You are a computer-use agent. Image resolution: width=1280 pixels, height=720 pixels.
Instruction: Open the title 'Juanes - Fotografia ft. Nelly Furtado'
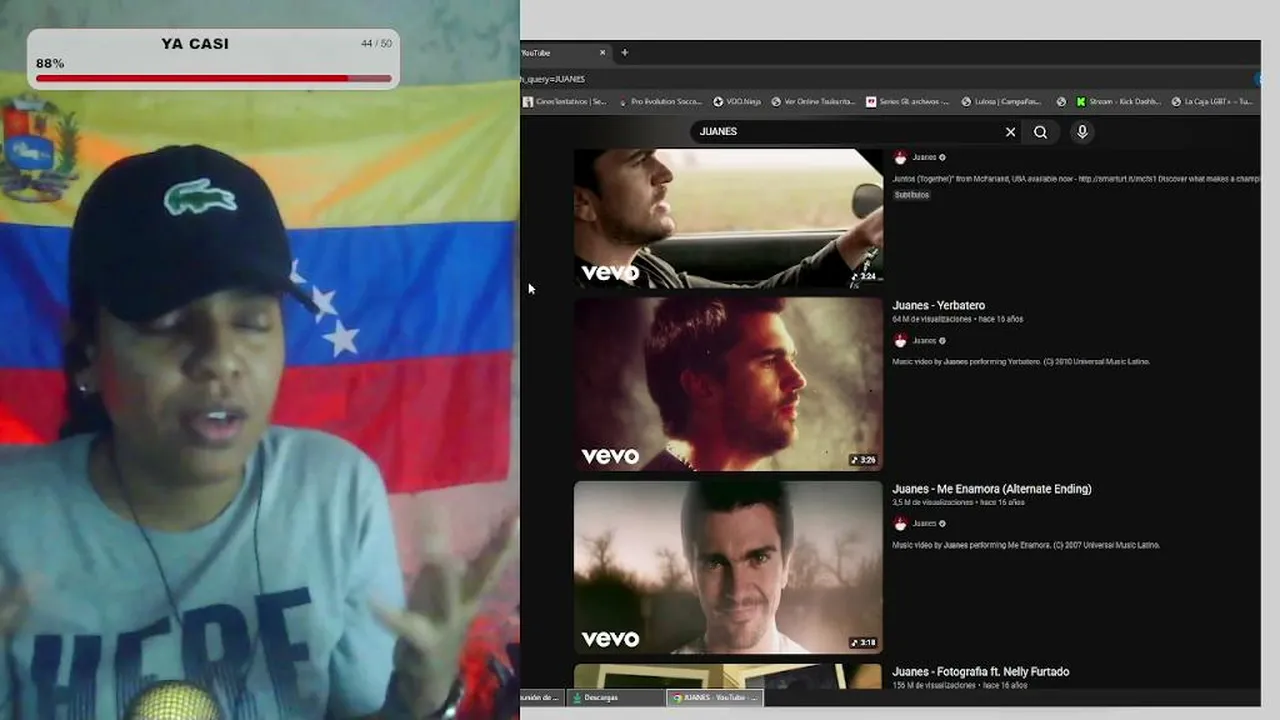[x=981, y=672]
